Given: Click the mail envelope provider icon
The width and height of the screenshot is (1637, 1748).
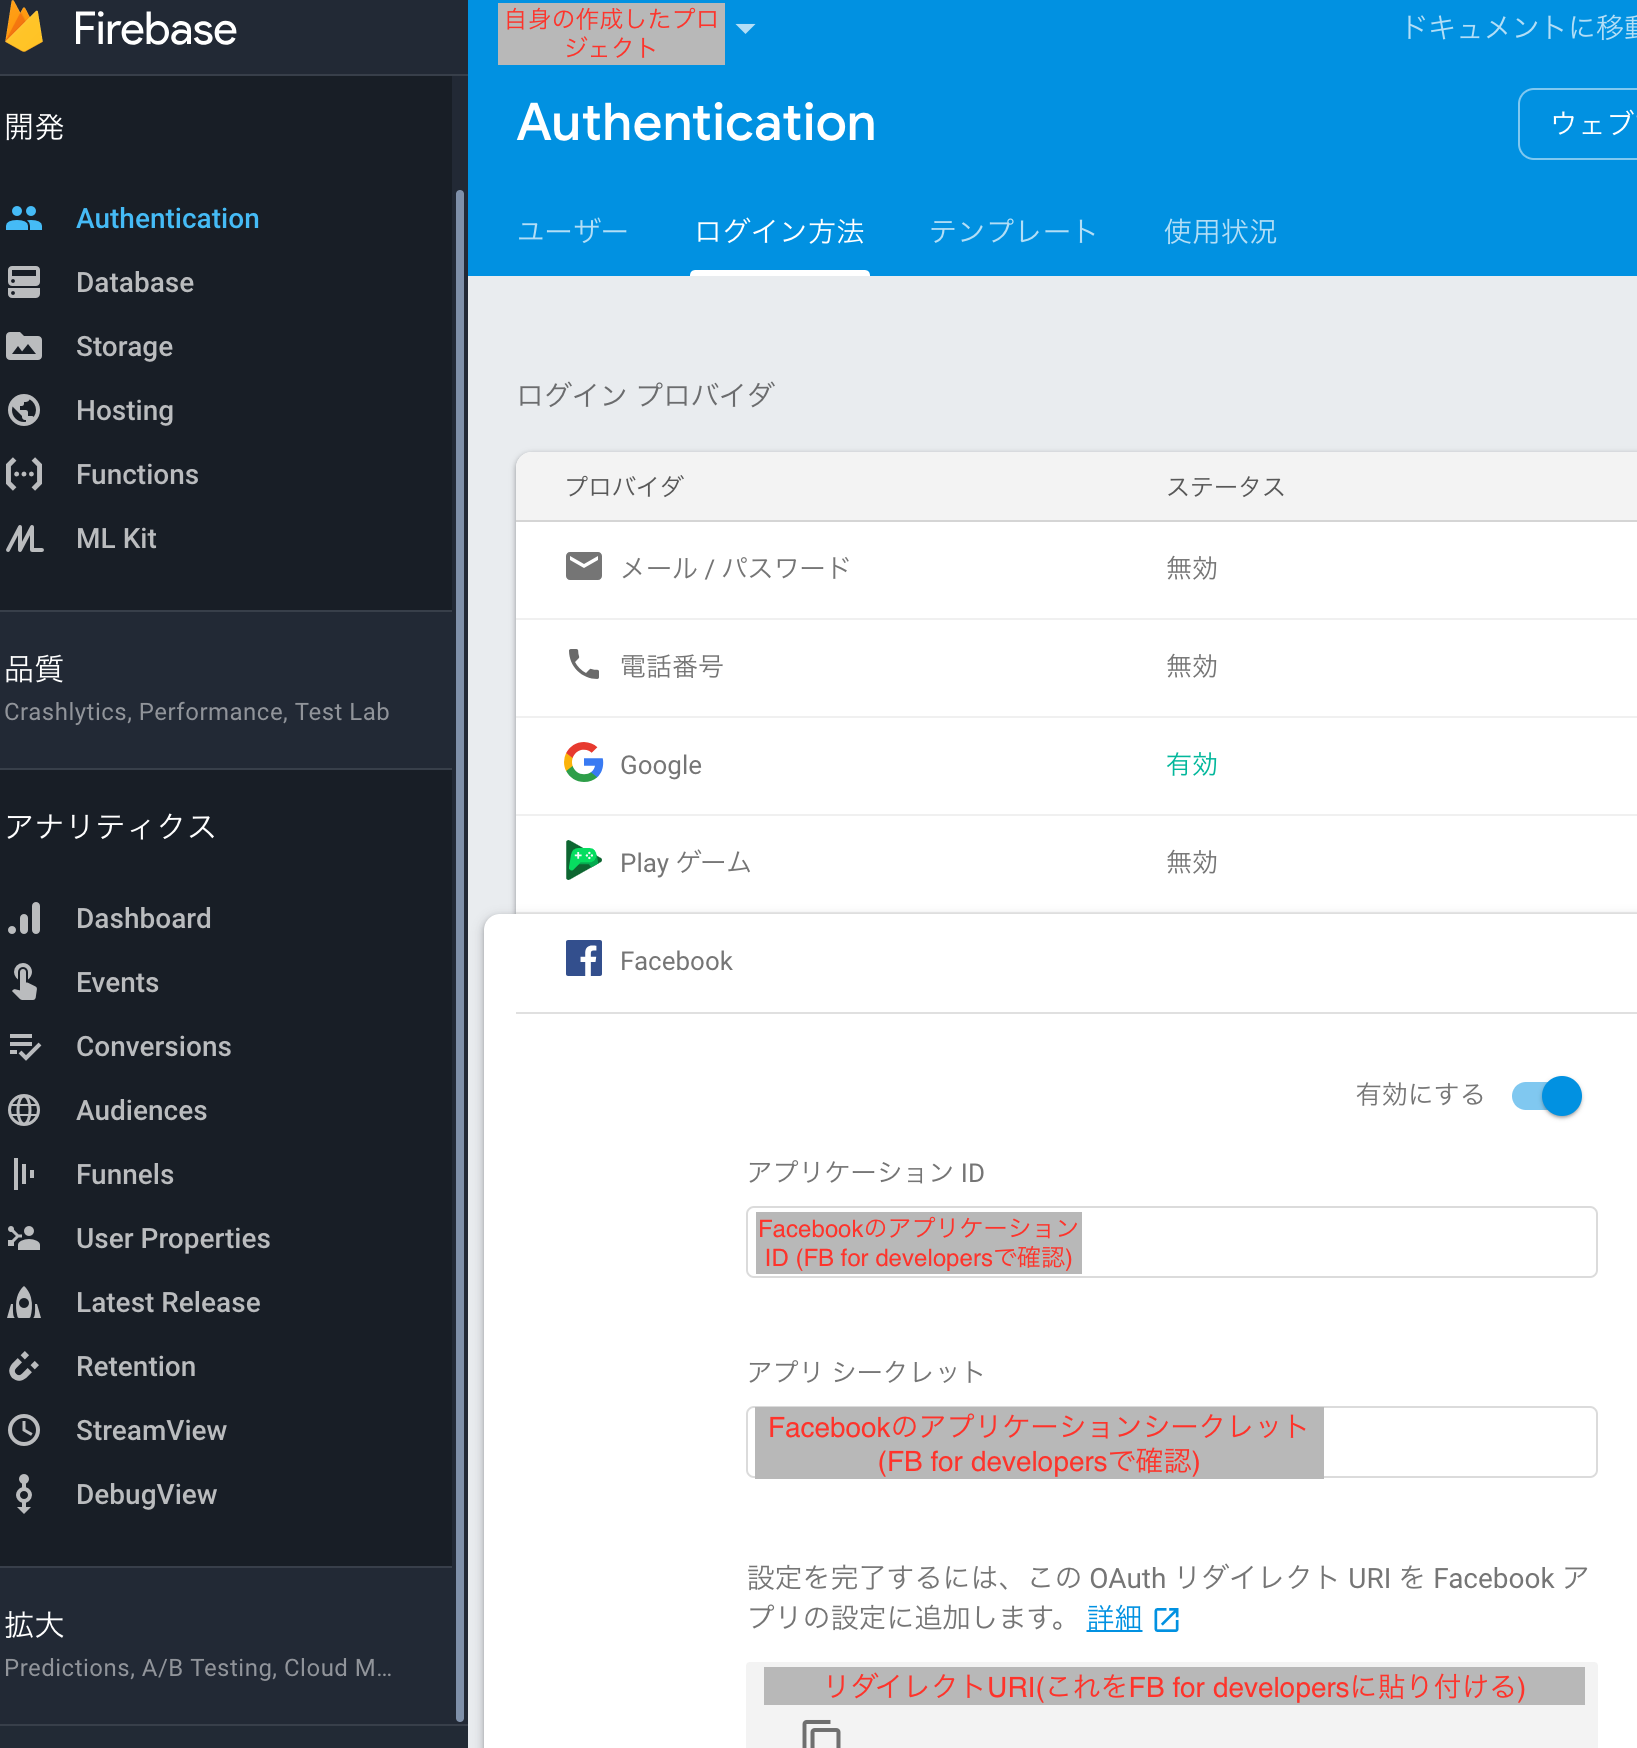Looking at the screenshot, I should [x=584, y=566].
